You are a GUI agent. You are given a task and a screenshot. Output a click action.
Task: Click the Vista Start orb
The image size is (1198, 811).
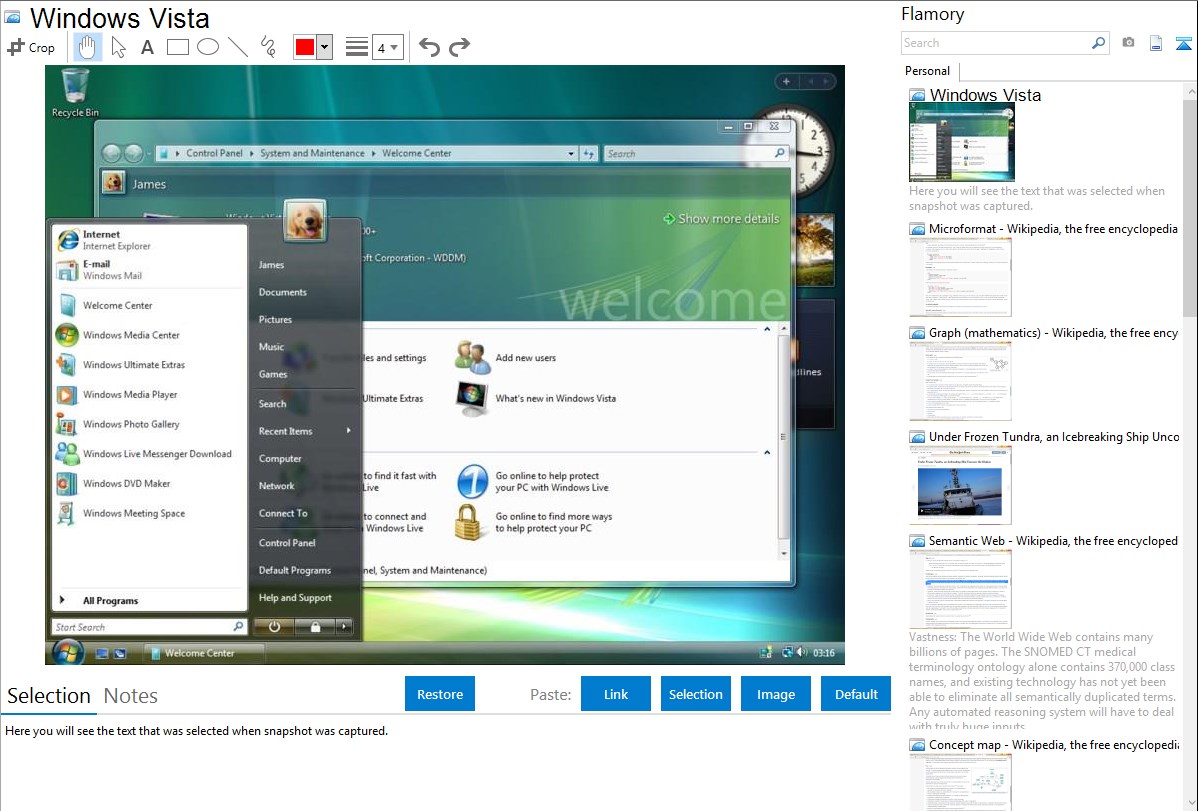68,652
